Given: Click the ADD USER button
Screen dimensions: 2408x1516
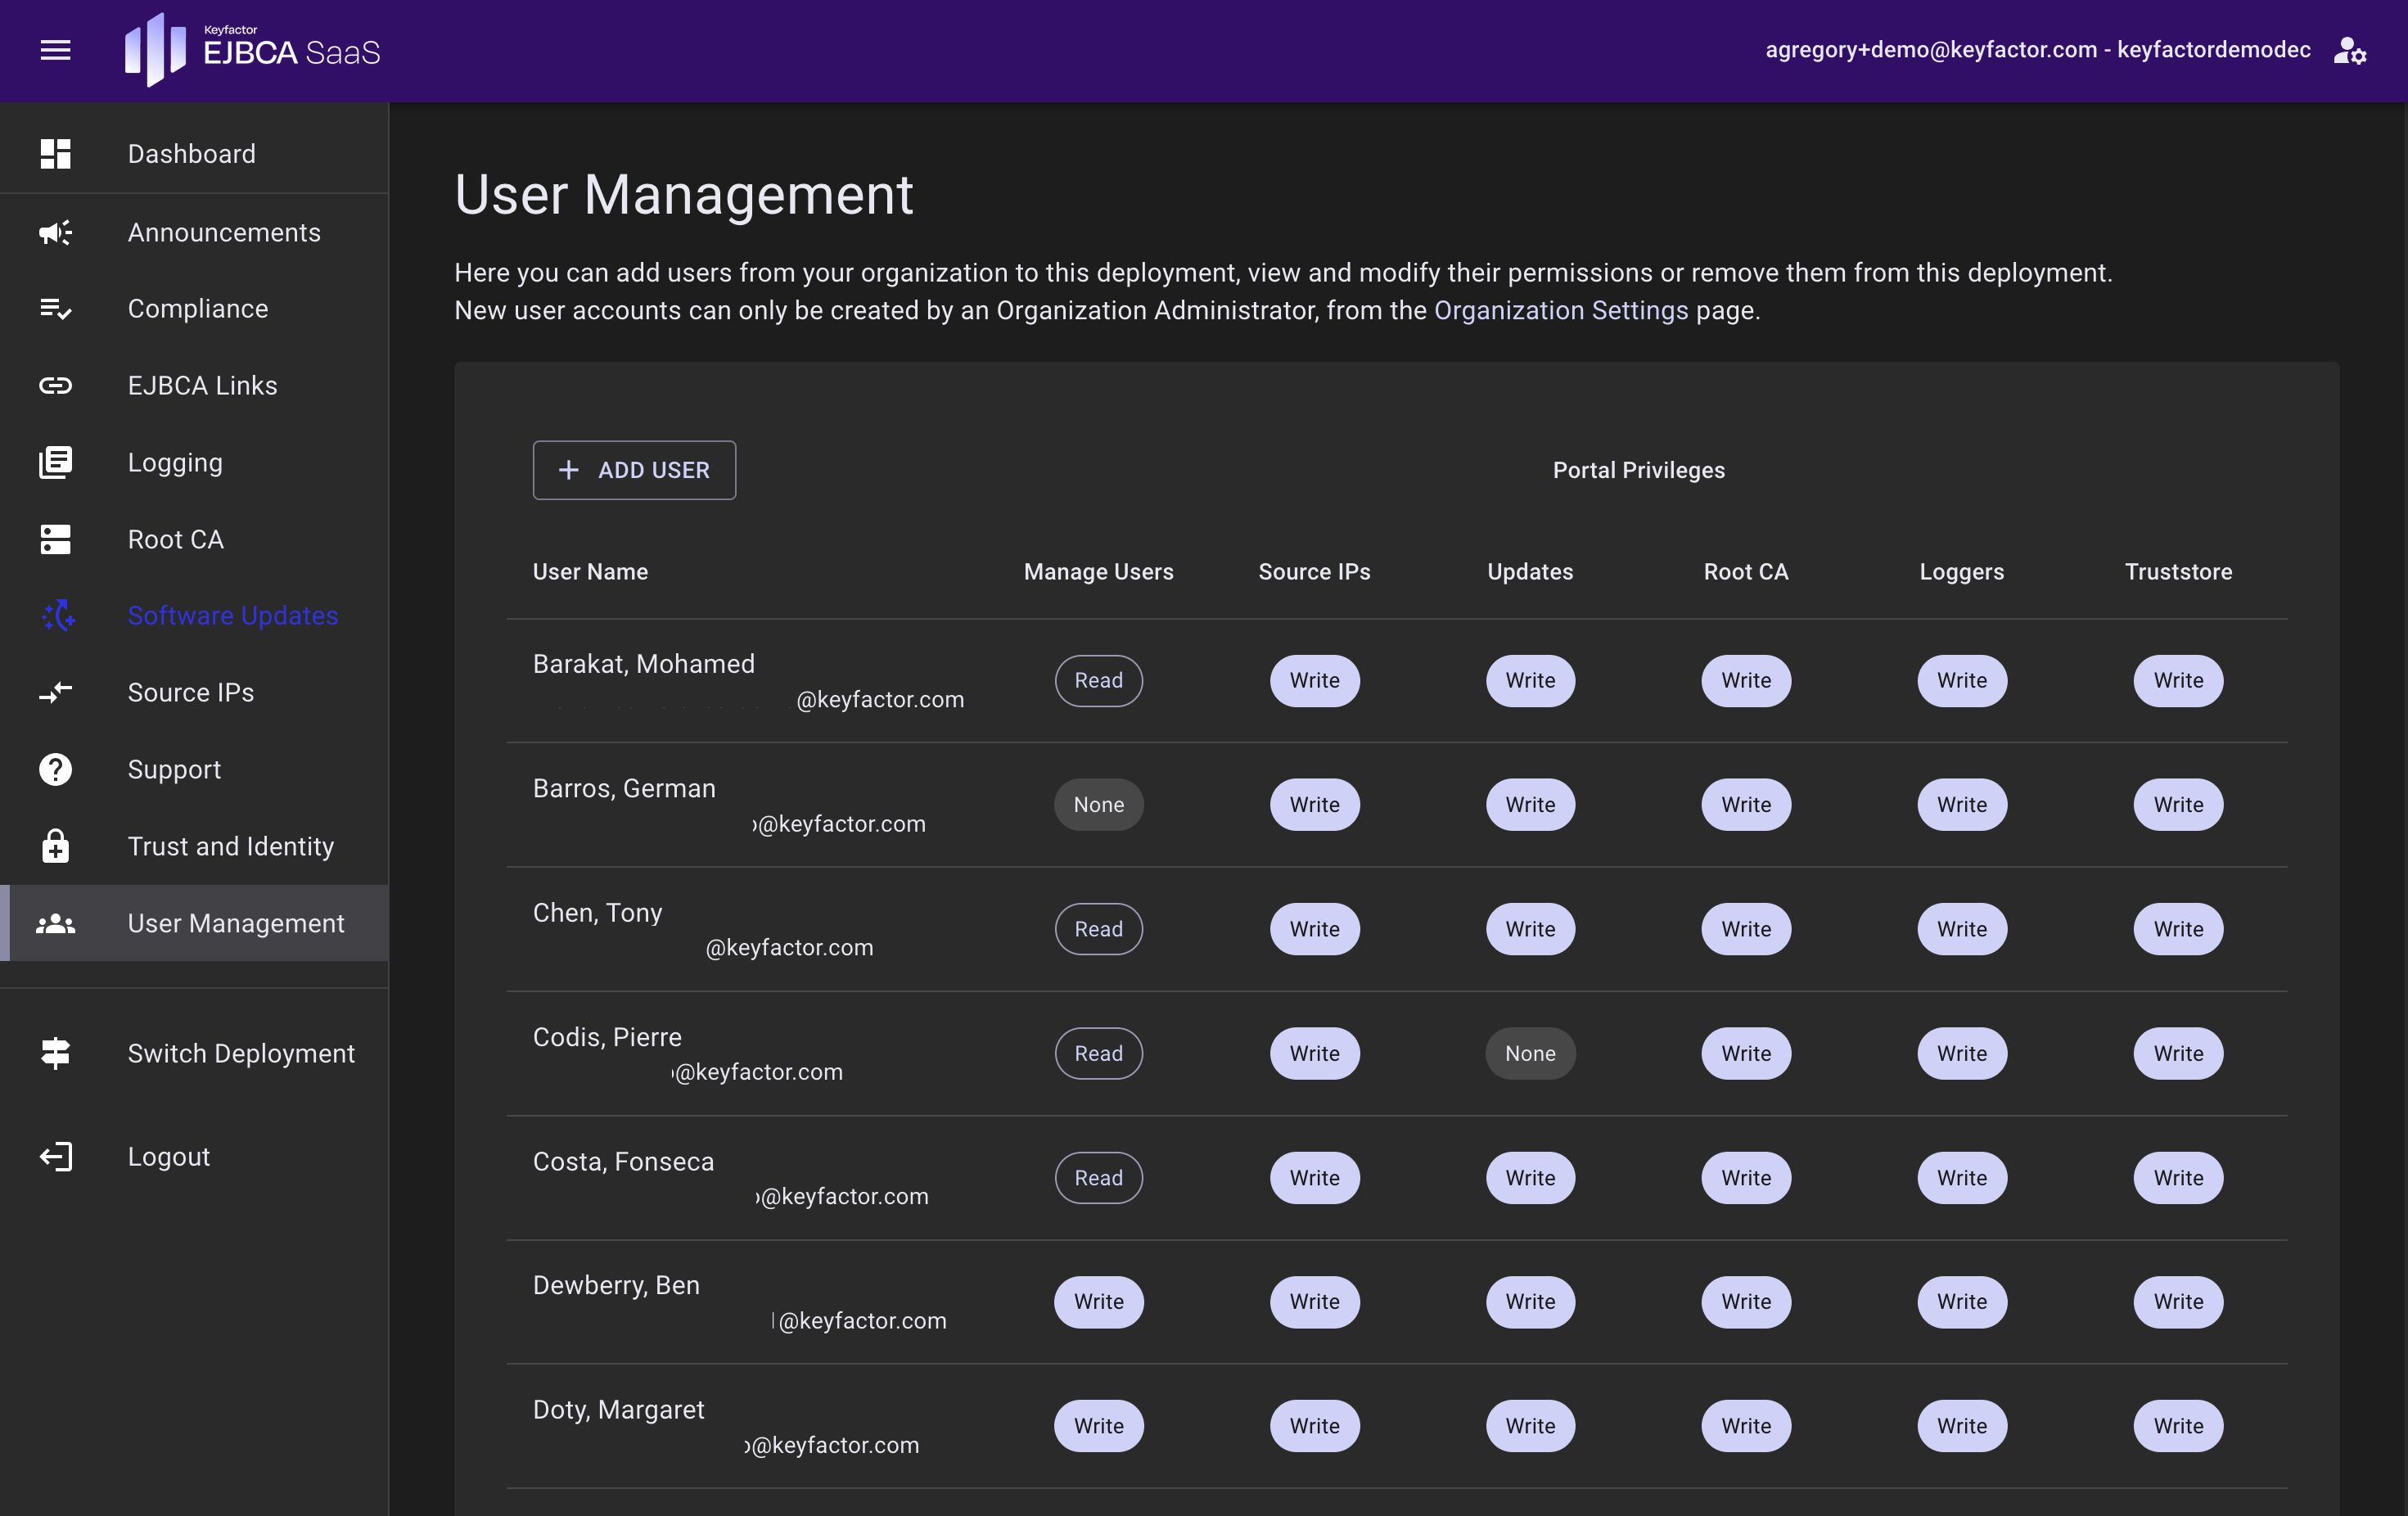Looking at the screenshot, I should click(634, 470).
